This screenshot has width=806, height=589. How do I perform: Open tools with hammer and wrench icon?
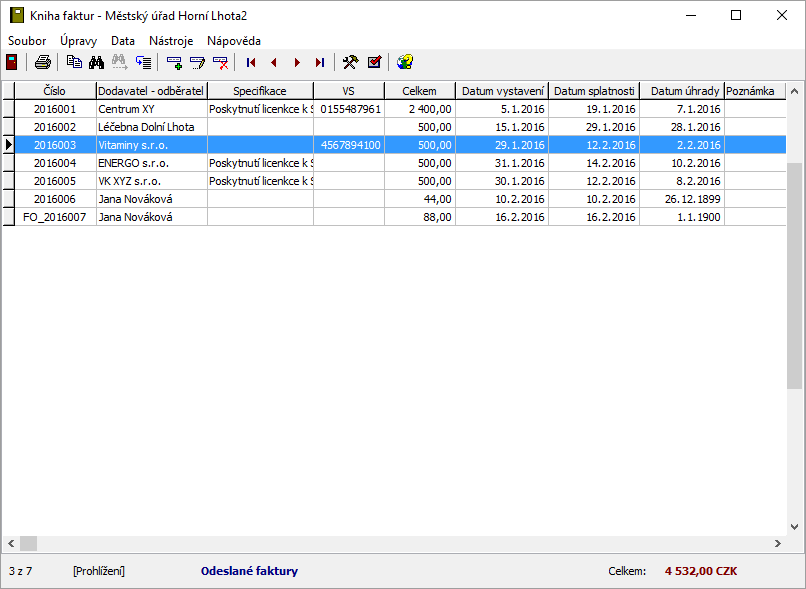click(351, 62)
